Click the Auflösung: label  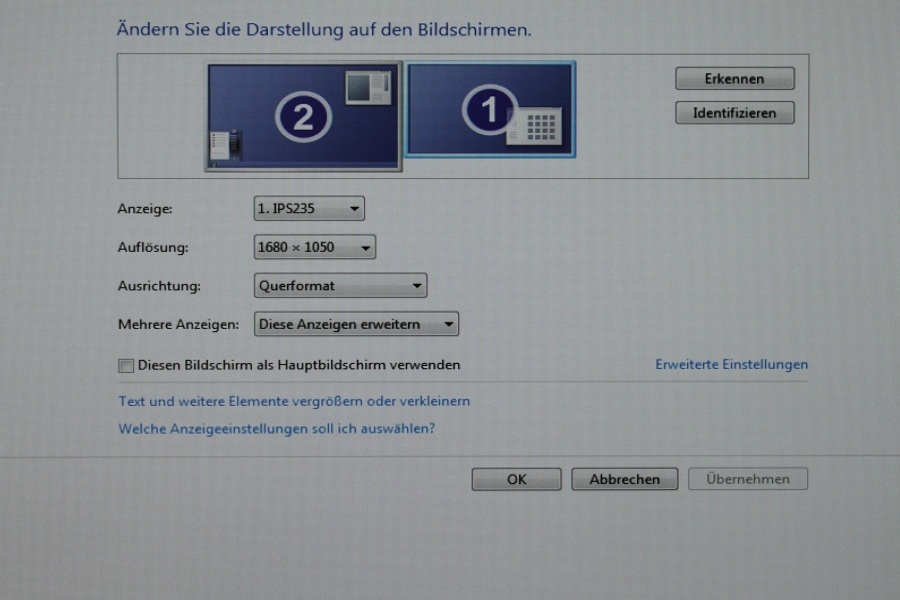153,247
